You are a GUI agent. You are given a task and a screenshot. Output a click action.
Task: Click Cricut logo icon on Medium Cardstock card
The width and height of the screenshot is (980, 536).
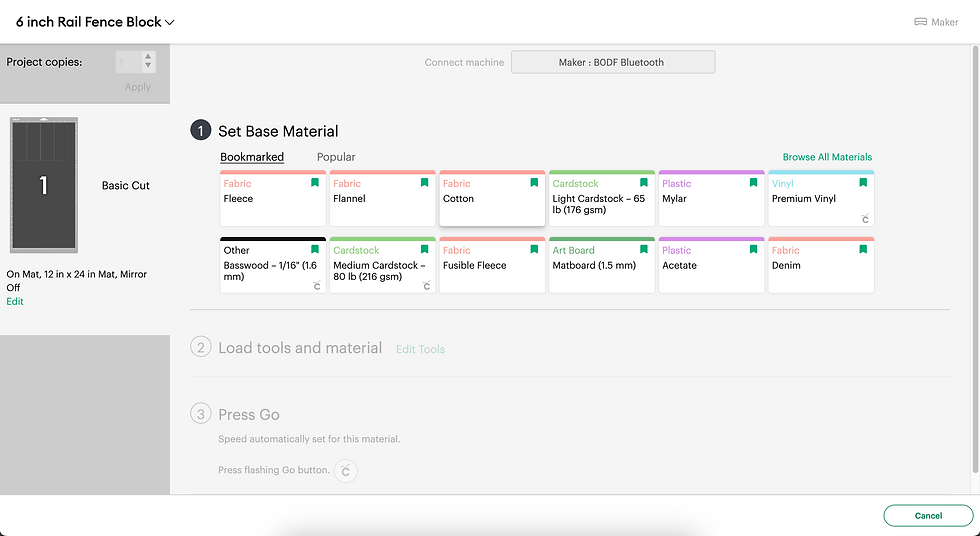point(426,285)
